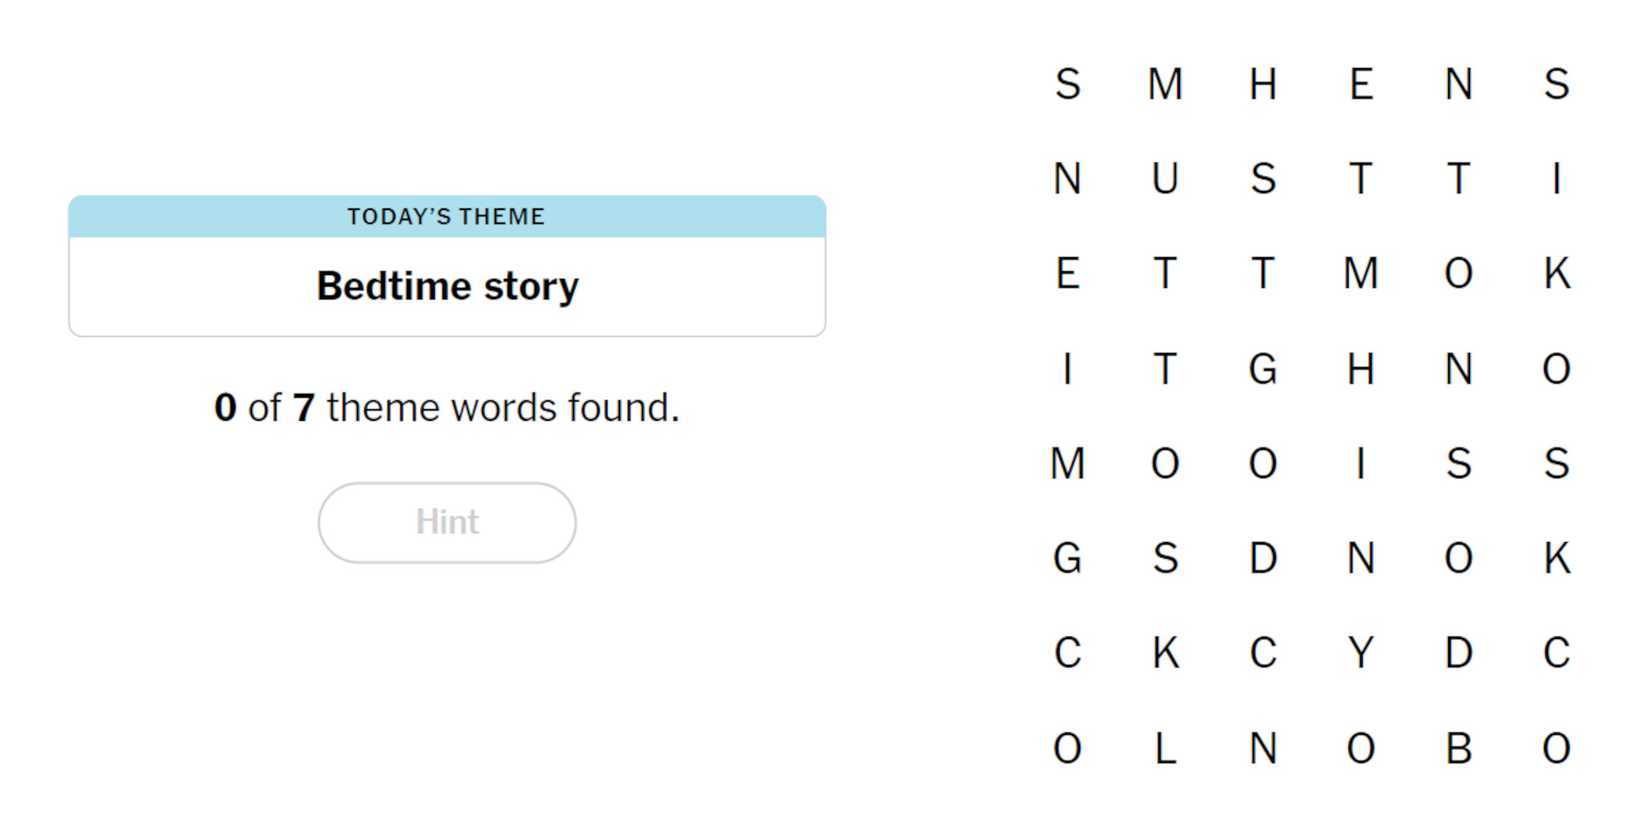Click the G between T and H

point(1263,369)
